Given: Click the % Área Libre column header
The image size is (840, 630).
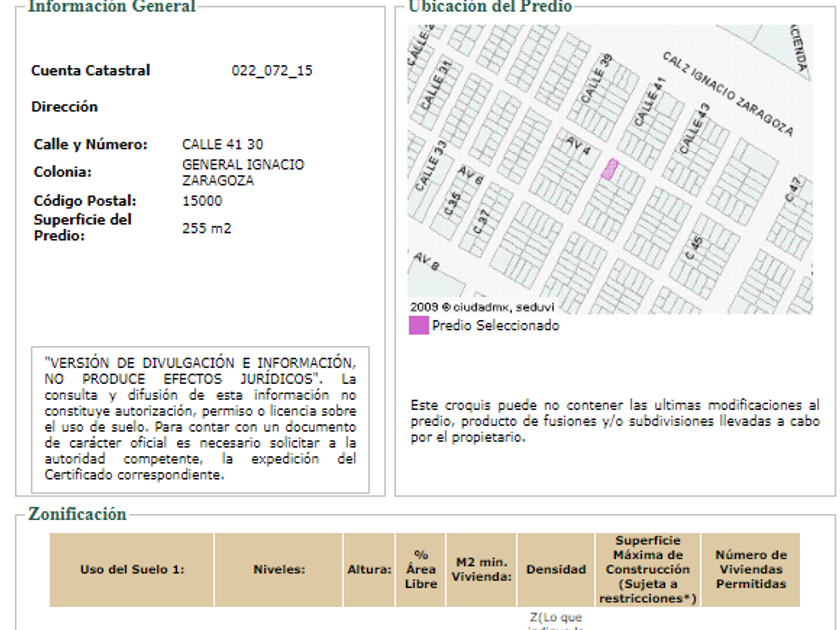Looking at the screenshot, I should pyautogui.click(x=421, y=569).
